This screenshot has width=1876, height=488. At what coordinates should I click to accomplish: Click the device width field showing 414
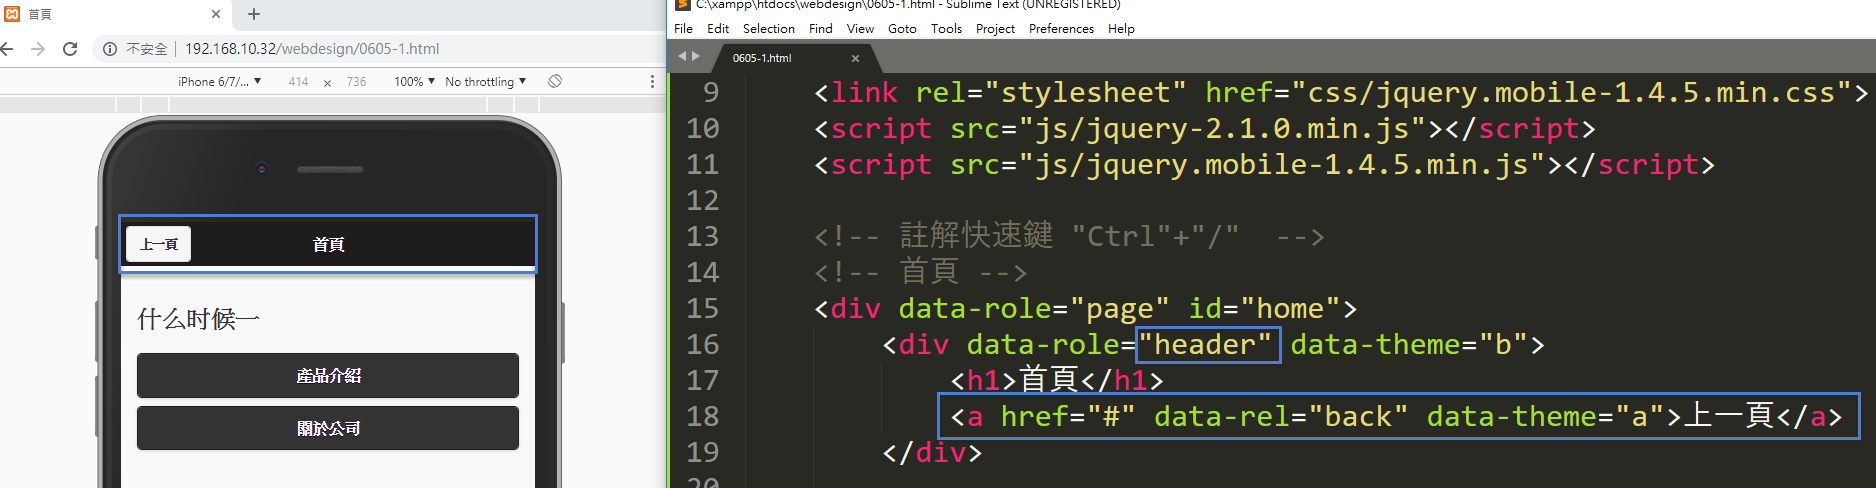click(x=298, y=81)
